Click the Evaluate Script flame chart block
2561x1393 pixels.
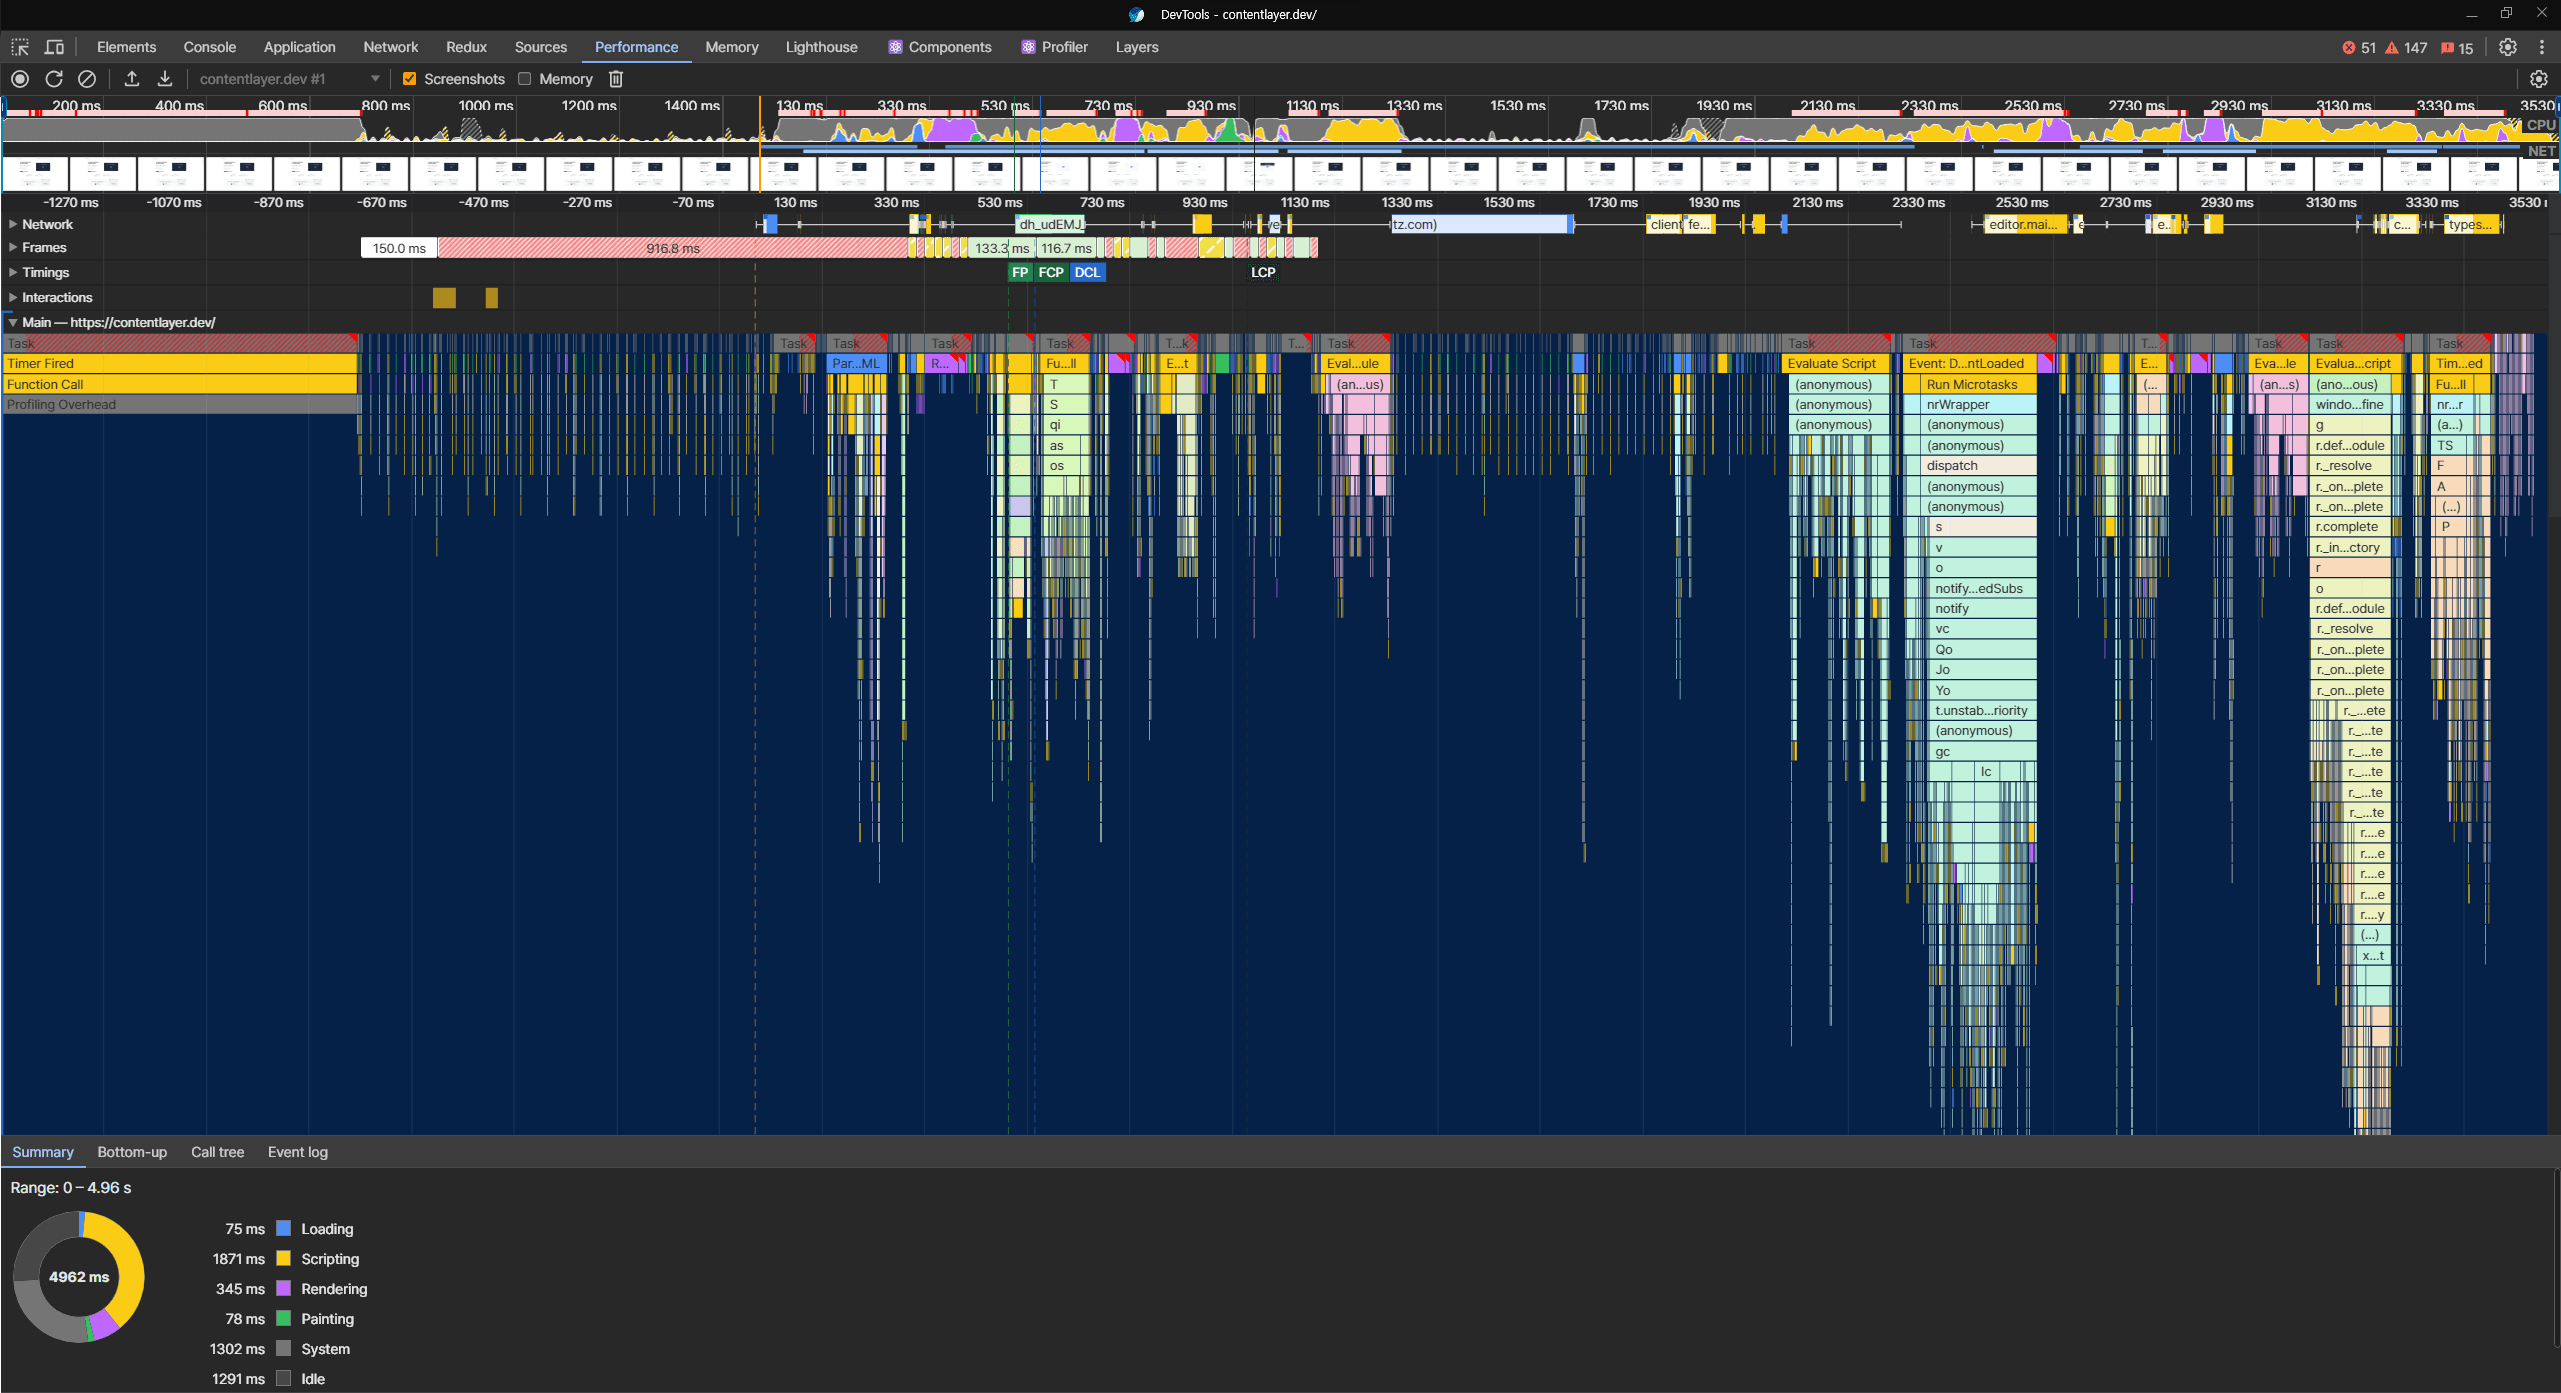pos(1832,364)
